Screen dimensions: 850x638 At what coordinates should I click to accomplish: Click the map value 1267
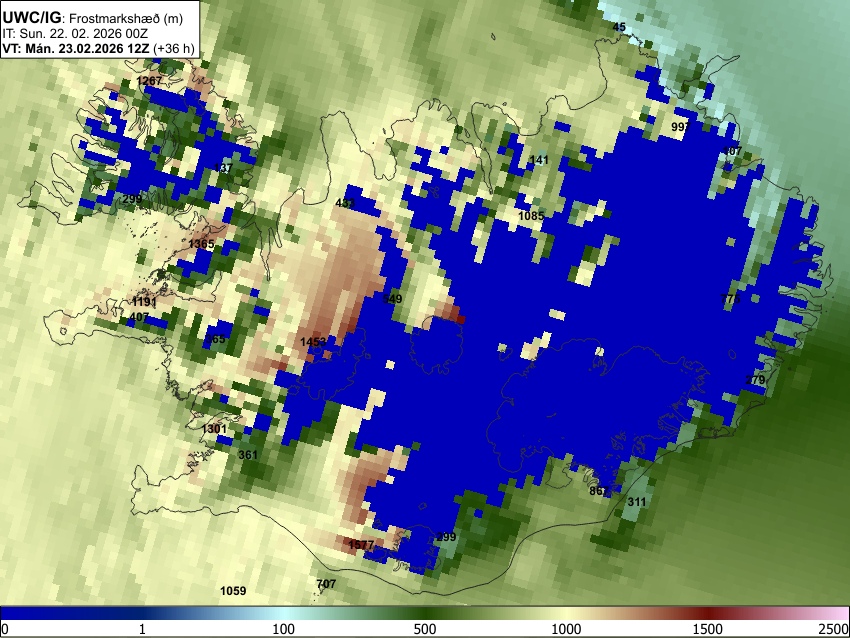tap(149, 81)
